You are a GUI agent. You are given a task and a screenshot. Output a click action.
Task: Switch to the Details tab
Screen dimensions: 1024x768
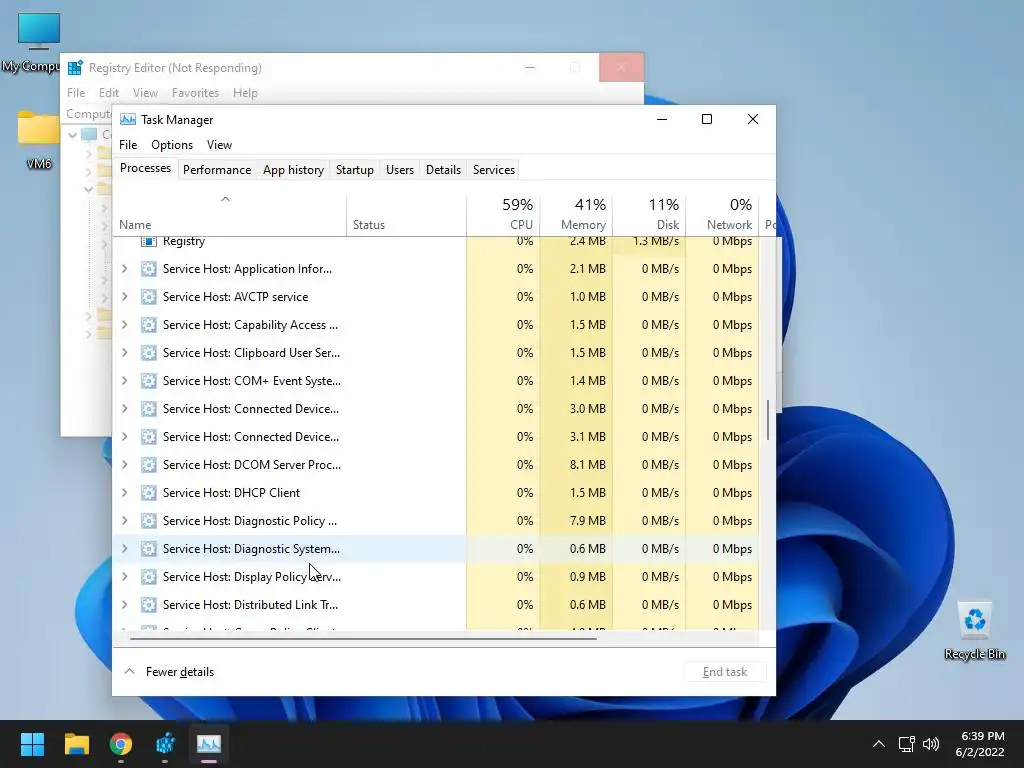click(443, 170)
